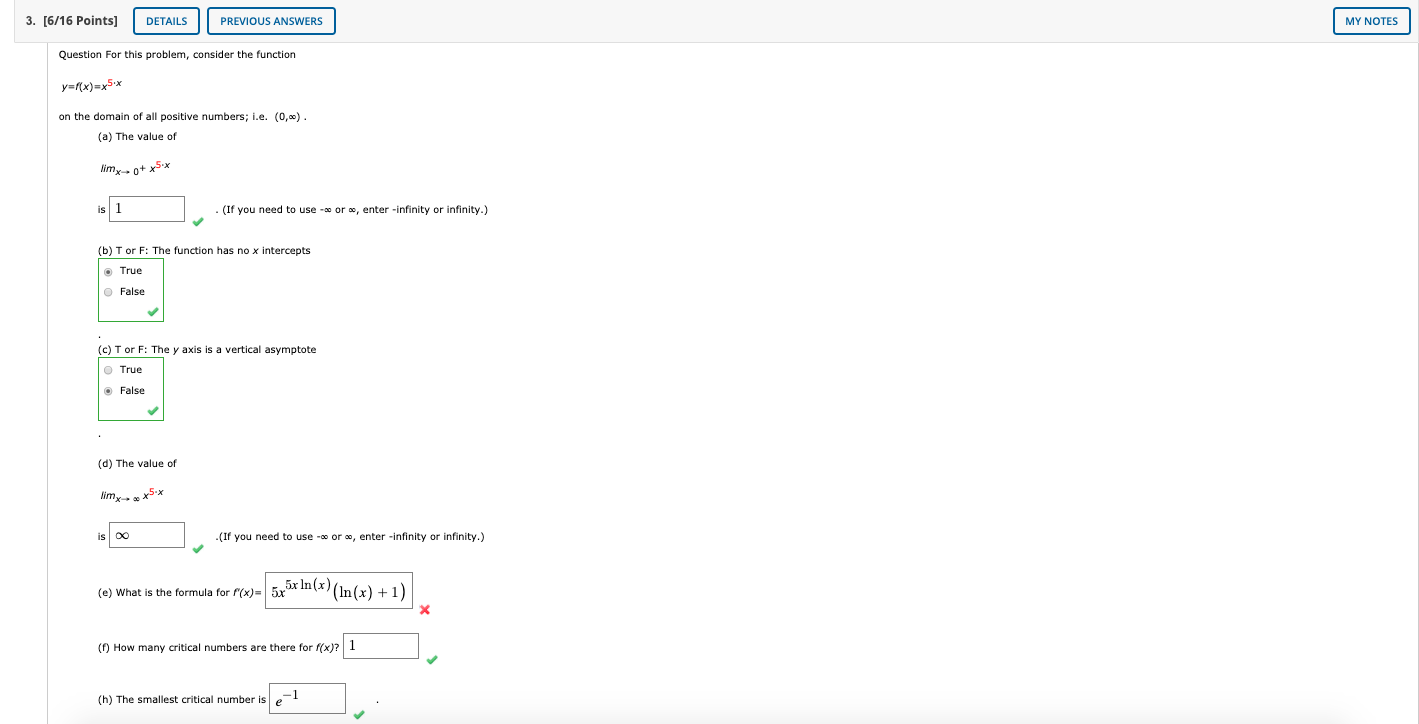This screenshot has width=1419, height=724.
Task: Select False for the vertical asymptote question
Action: (x=107, y=390)
